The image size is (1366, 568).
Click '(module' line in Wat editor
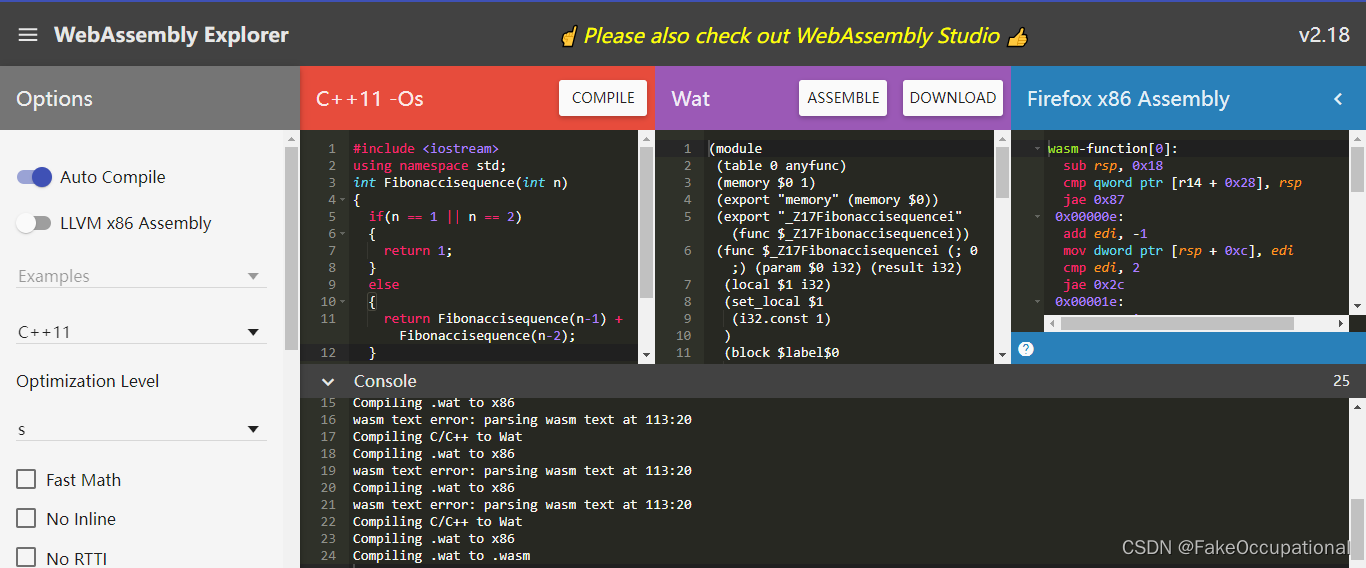[x=736, y=149]
